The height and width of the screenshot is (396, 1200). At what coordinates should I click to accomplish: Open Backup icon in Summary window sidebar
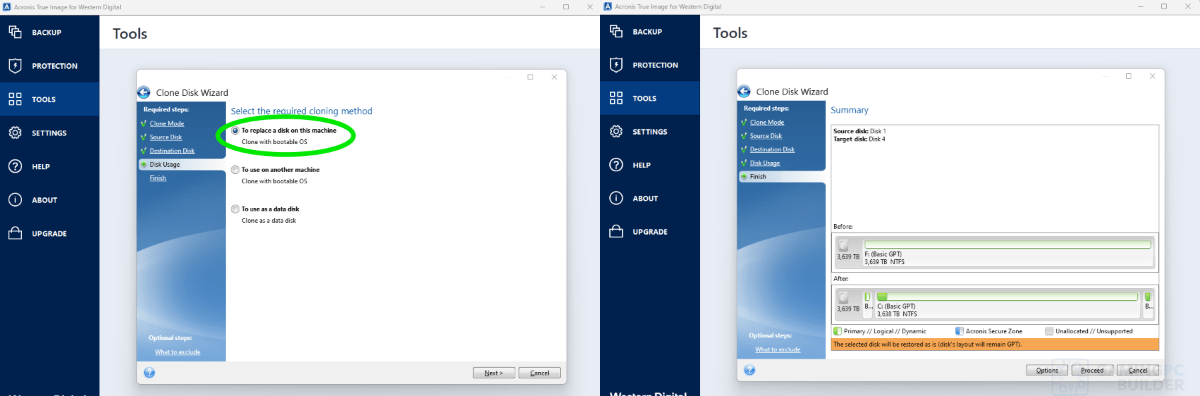point(615,32)
